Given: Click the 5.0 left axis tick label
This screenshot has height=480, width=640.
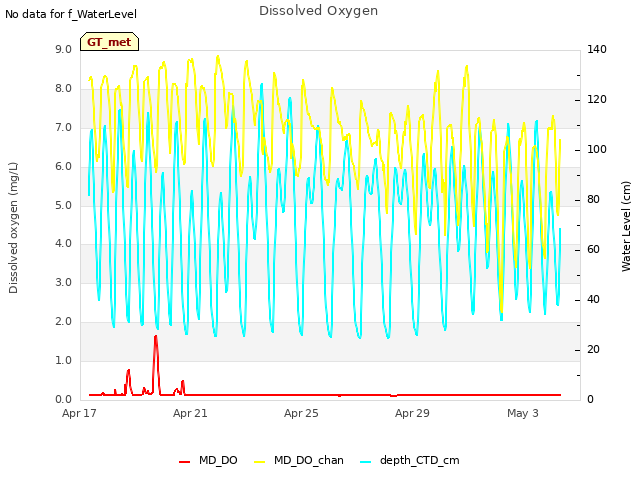Looking at the screenshot, I should coord(63,205).
